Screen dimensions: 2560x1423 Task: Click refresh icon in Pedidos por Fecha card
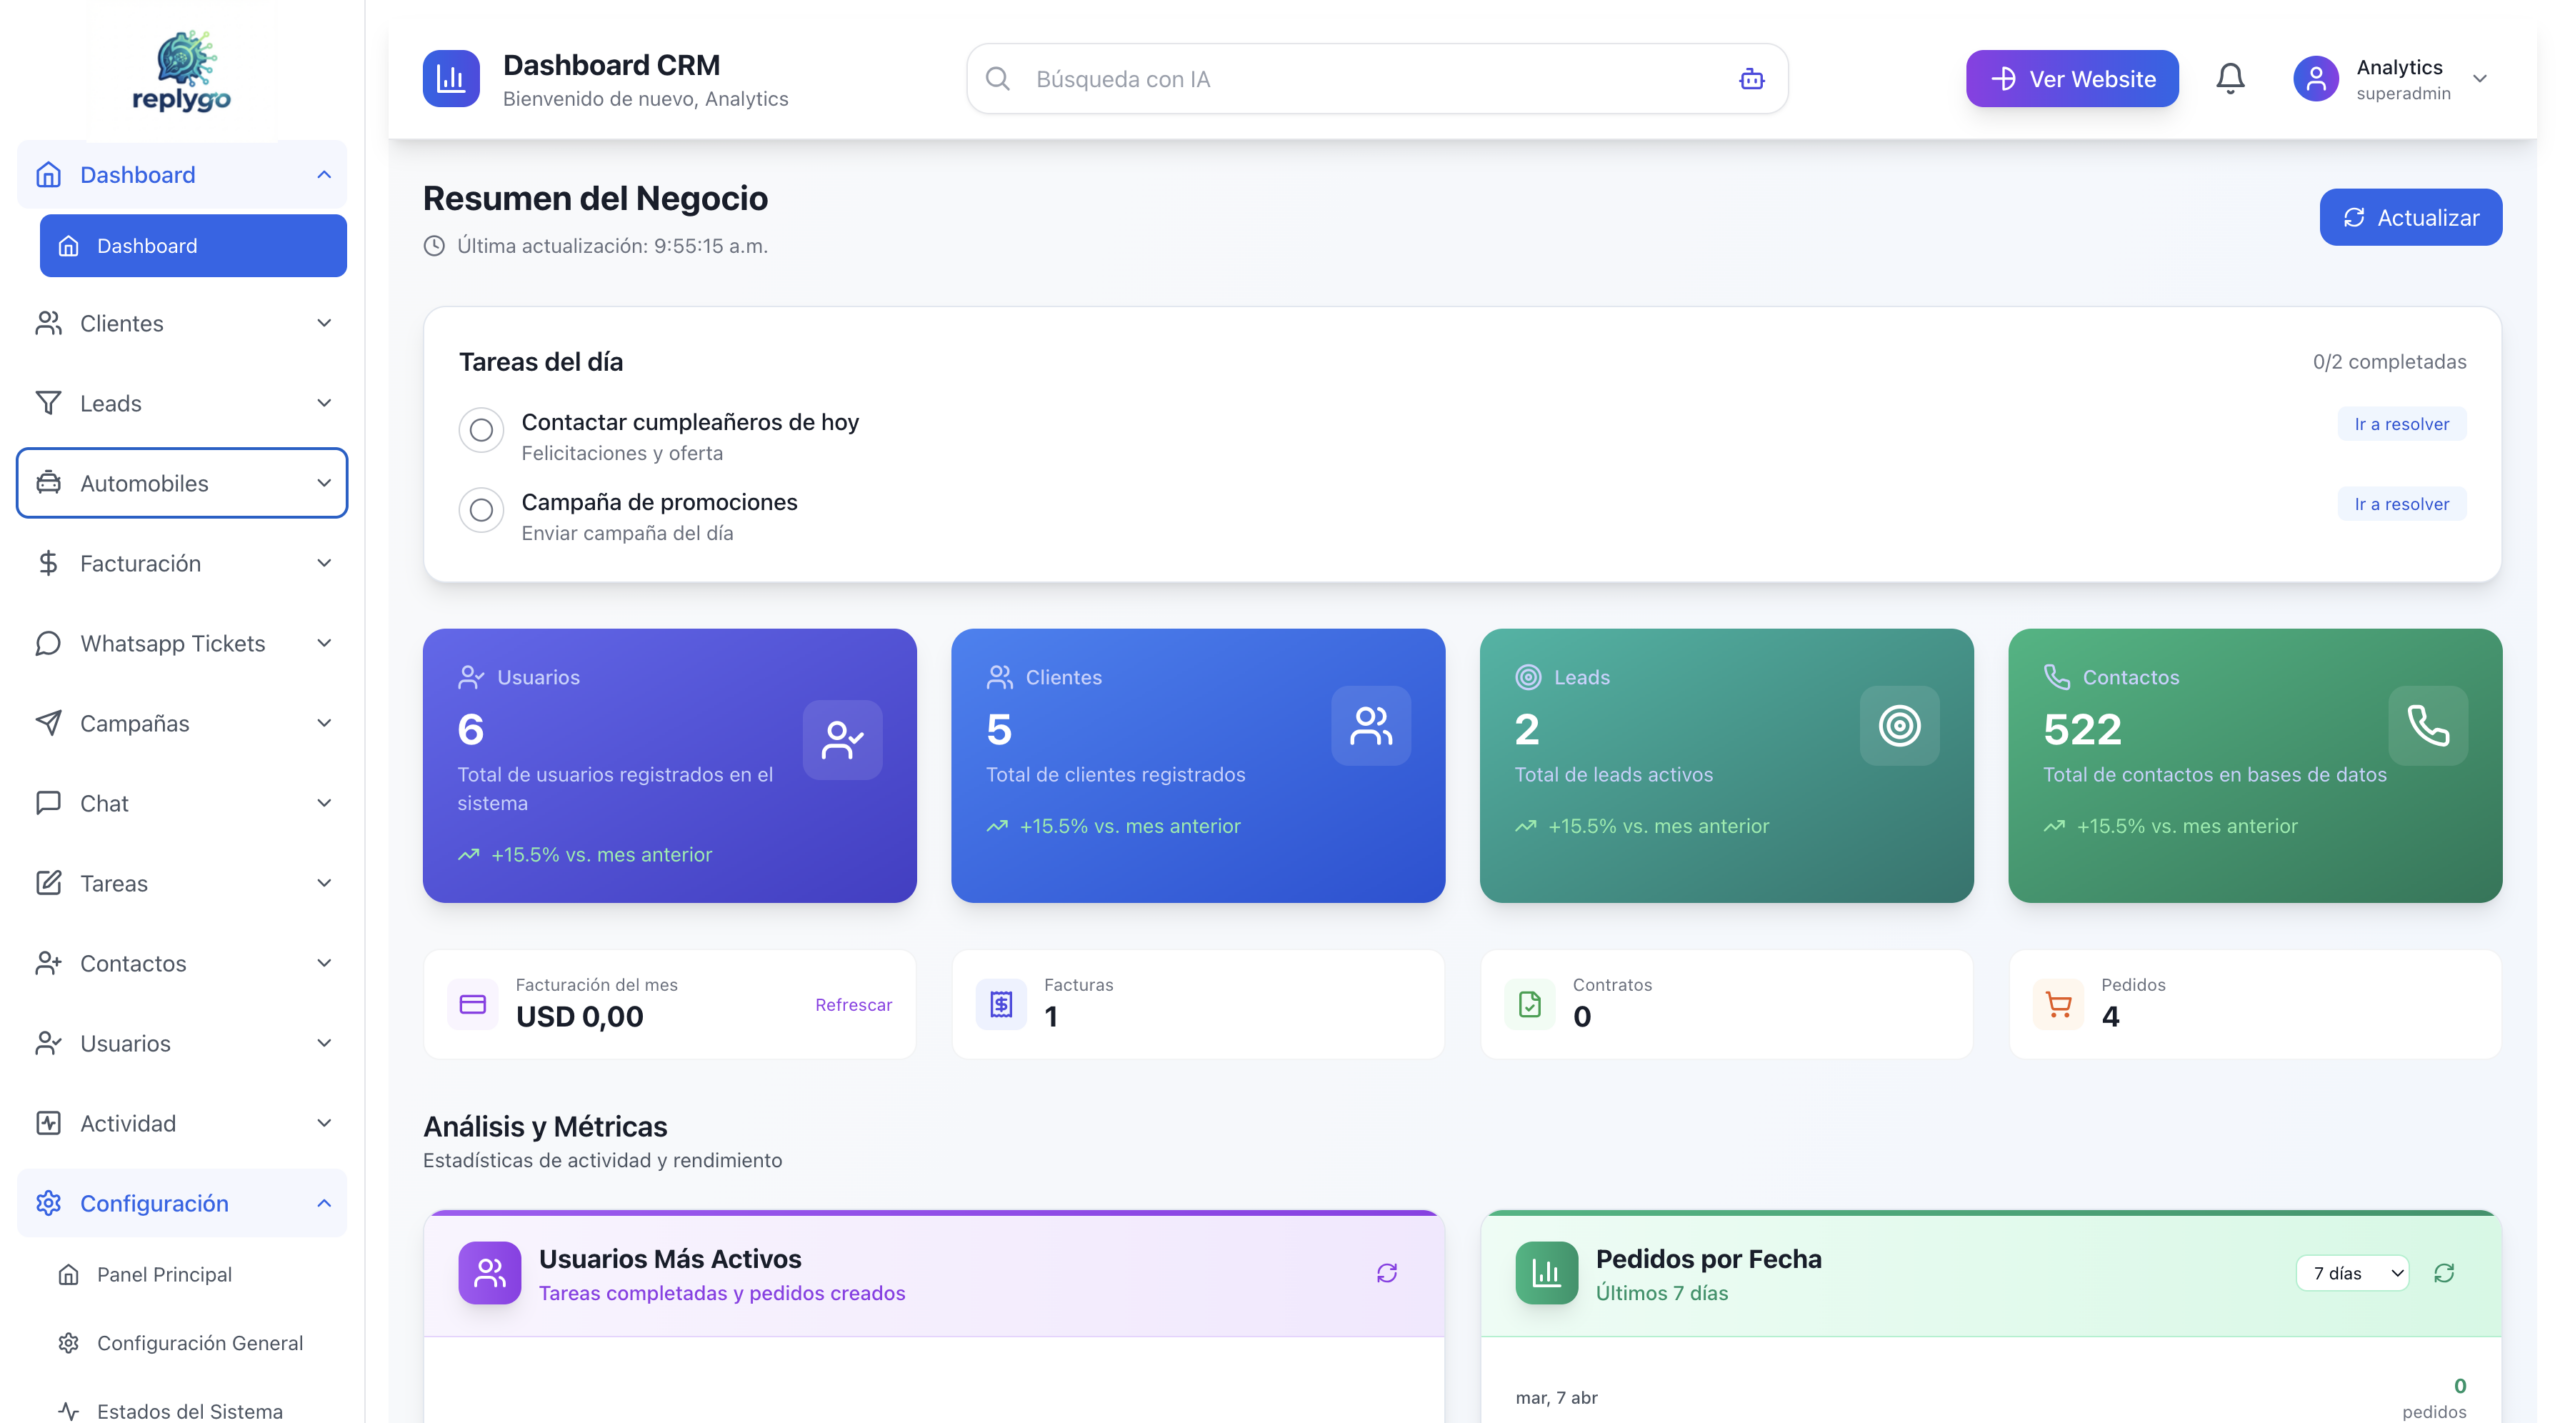coord(2444,1273)
